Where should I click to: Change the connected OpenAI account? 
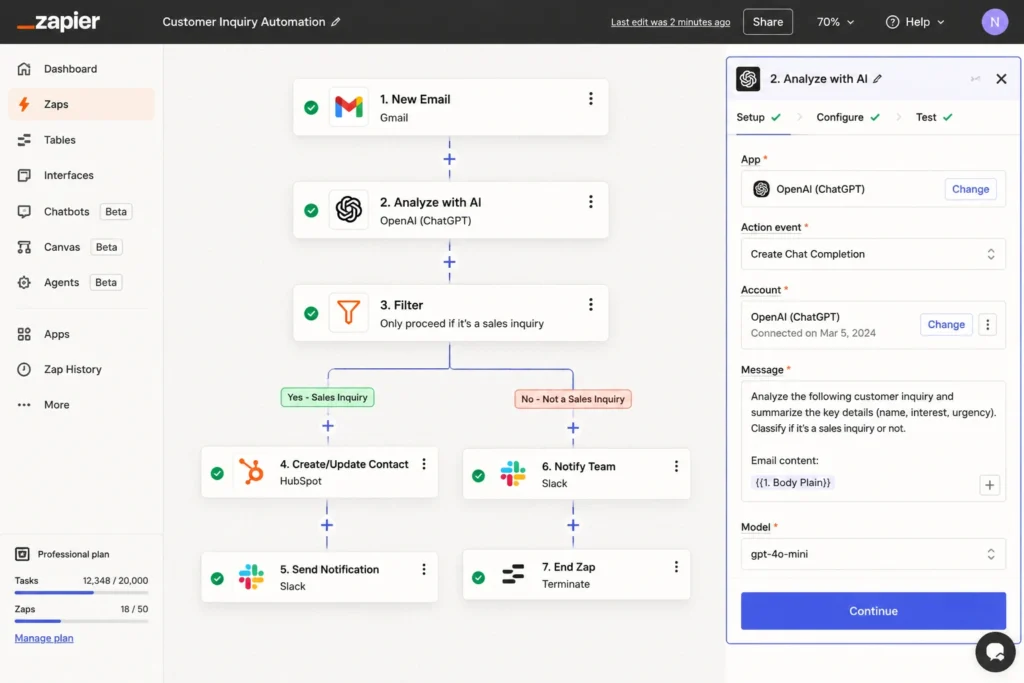[x=946, y=325]
